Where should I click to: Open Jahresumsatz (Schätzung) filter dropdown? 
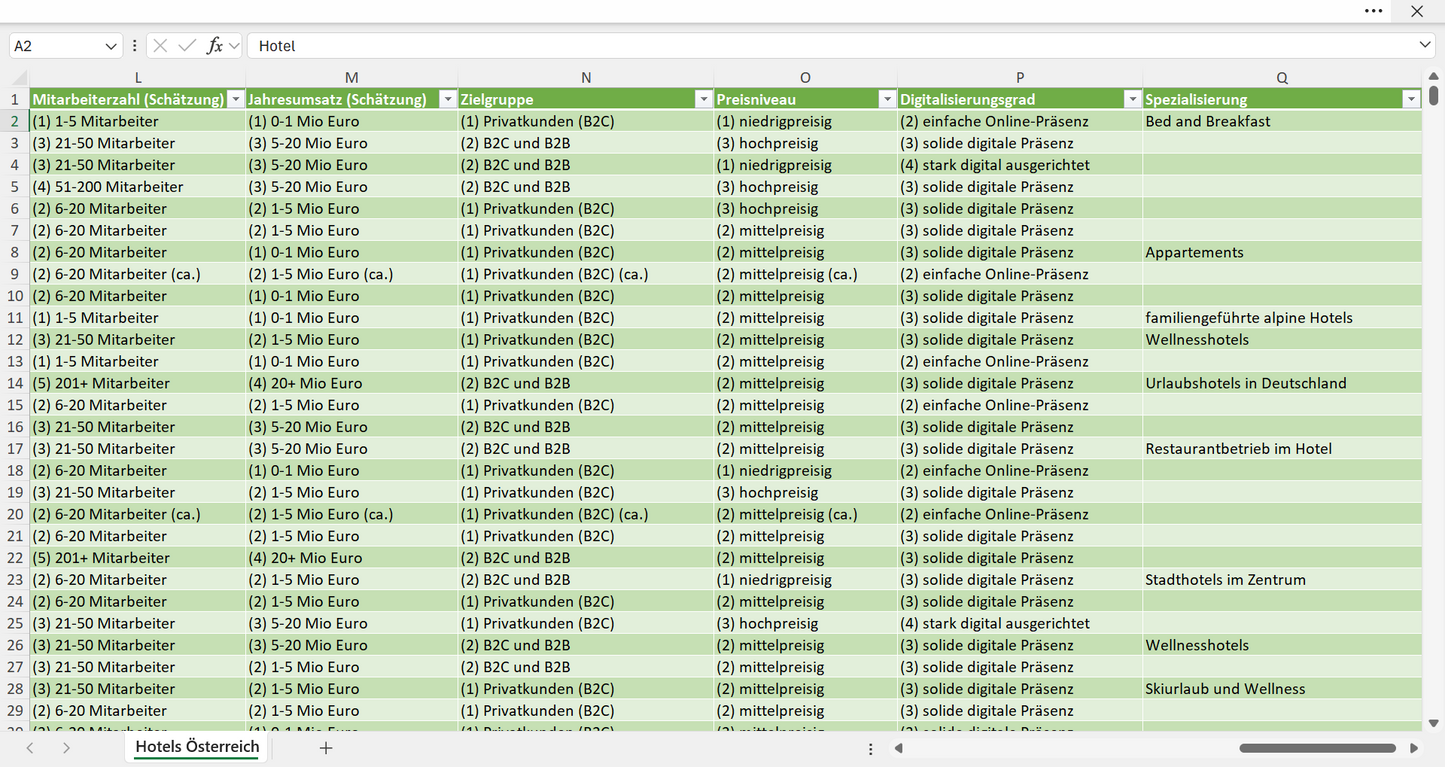point(447,99)
